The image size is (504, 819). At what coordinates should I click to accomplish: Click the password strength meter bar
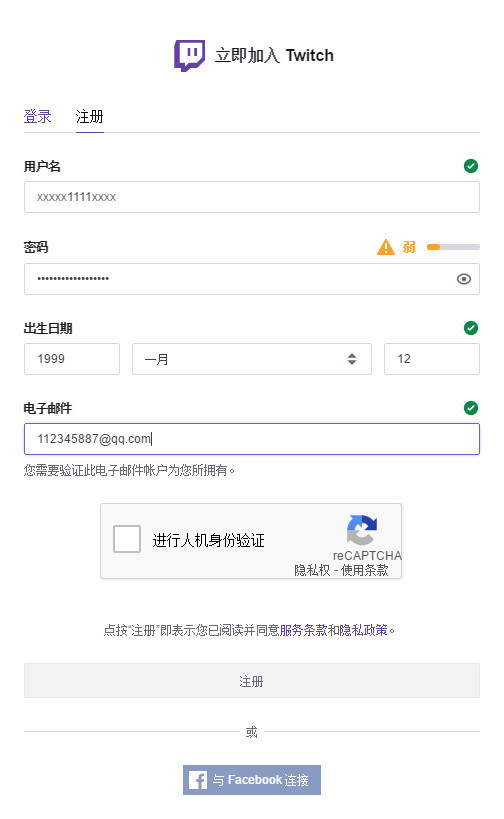[x=453, y=247]
